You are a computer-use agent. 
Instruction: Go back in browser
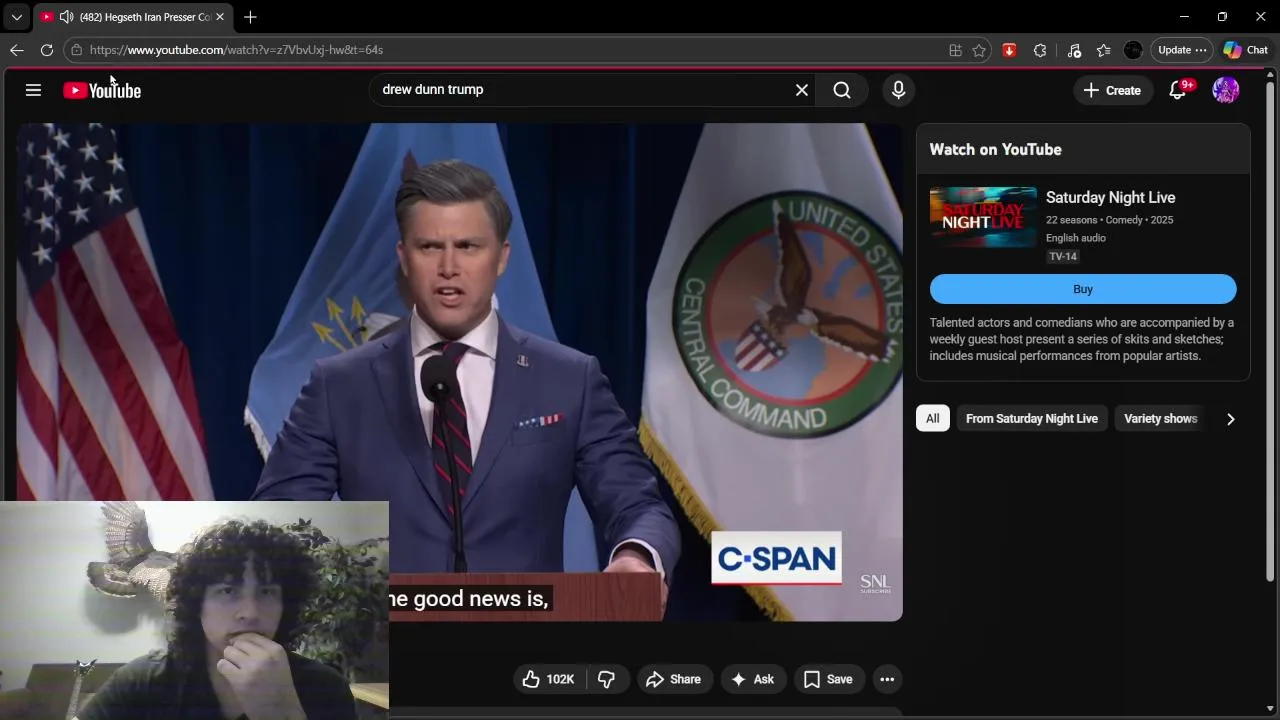[17, 50]
